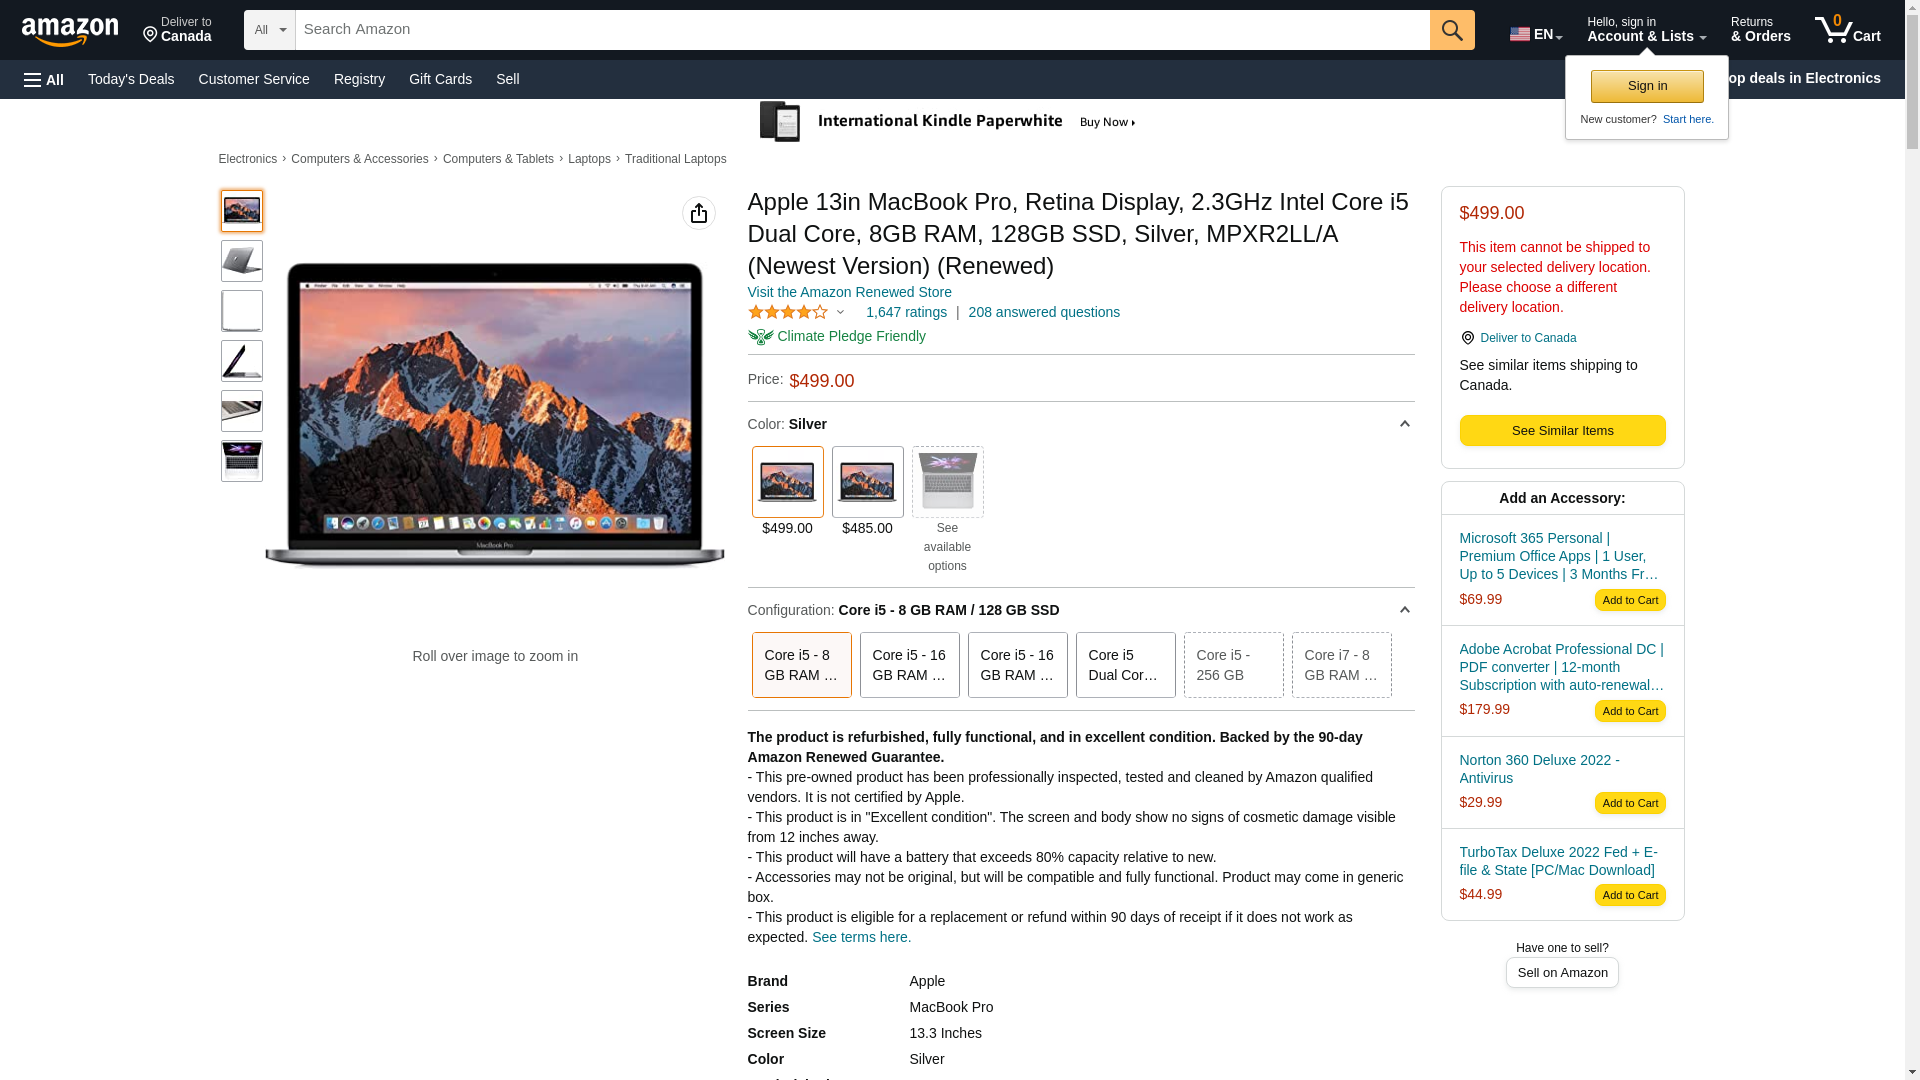
Task: Open the search category All dropdown
Action: pos(269,30)
